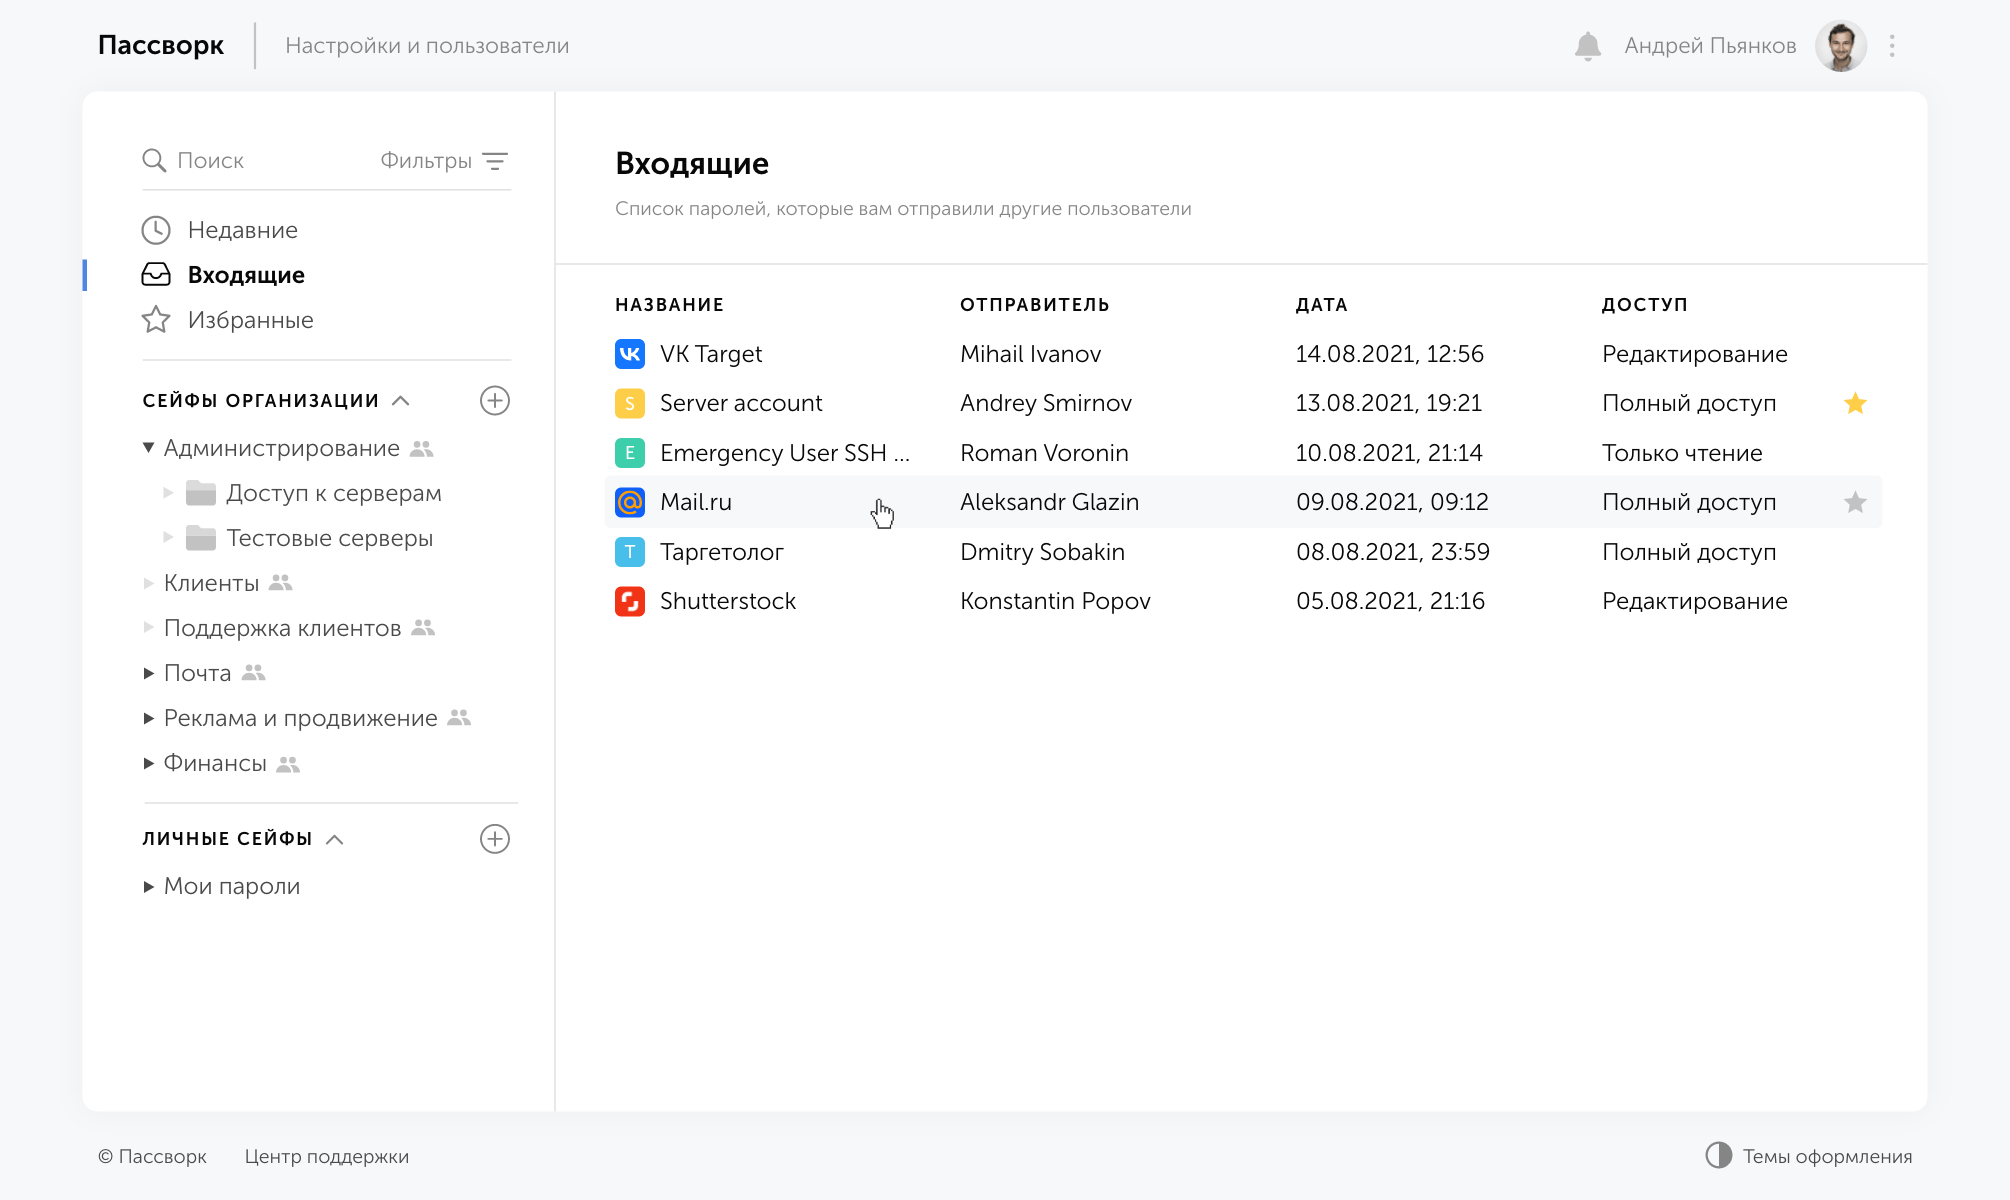Open the three-dot user menu
2010x1200 pixels.
1892,46
